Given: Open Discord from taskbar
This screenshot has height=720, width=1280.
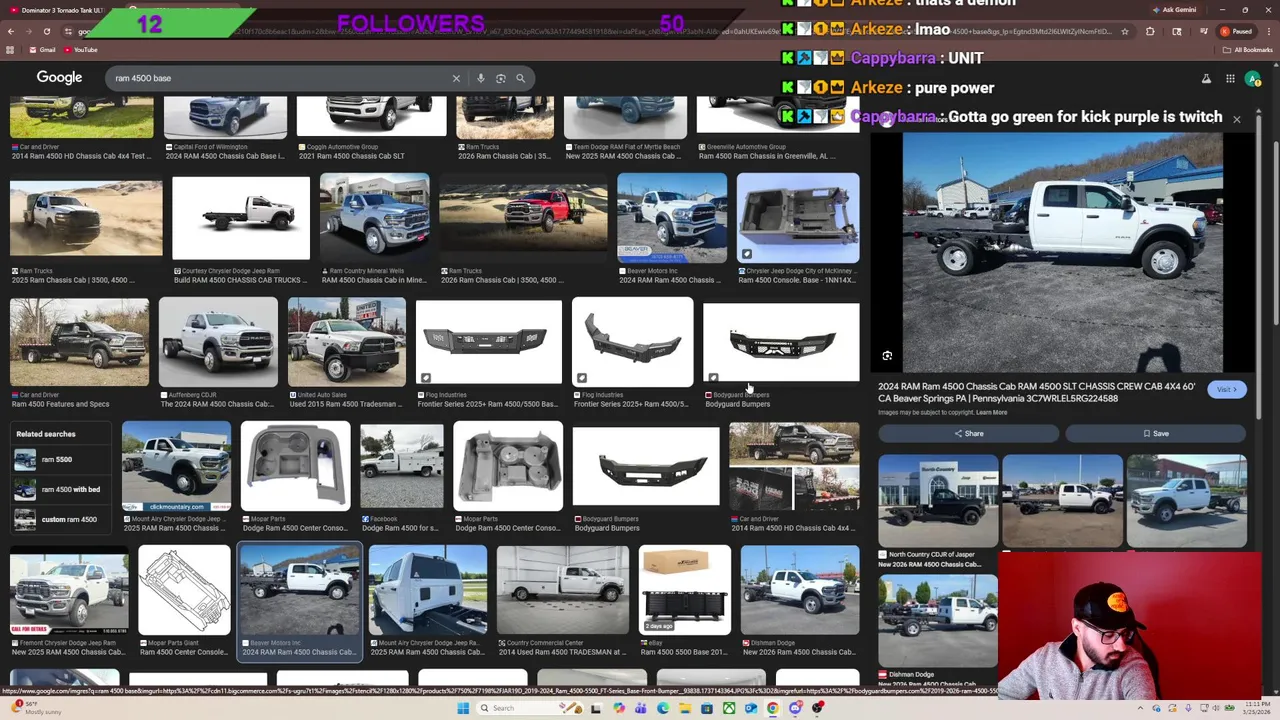Looking at the screenshot, I should (x=795, y=708).
